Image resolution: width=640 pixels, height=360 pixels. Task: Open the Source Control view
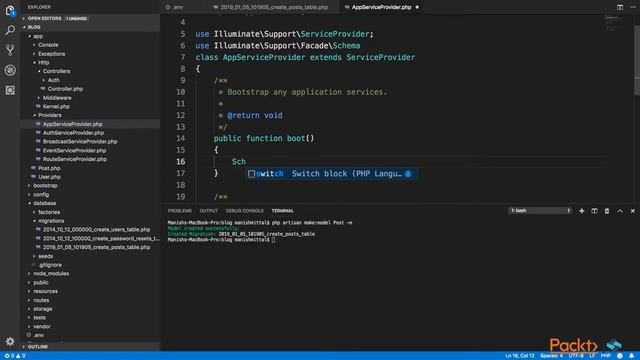click(x=10, y=50)
